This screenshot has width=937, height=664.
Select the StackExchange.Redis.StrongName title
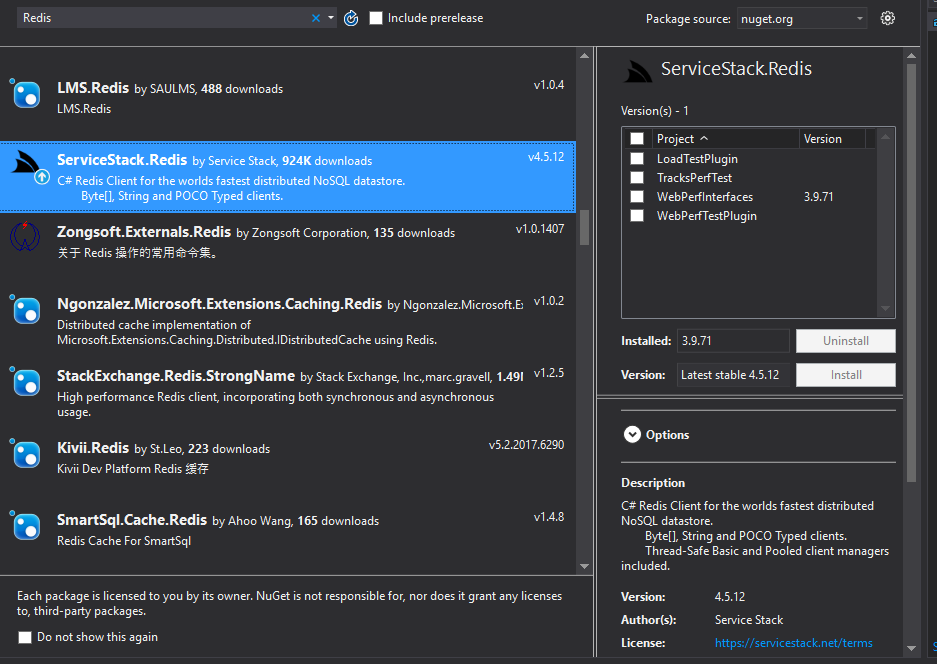[176, 376]
